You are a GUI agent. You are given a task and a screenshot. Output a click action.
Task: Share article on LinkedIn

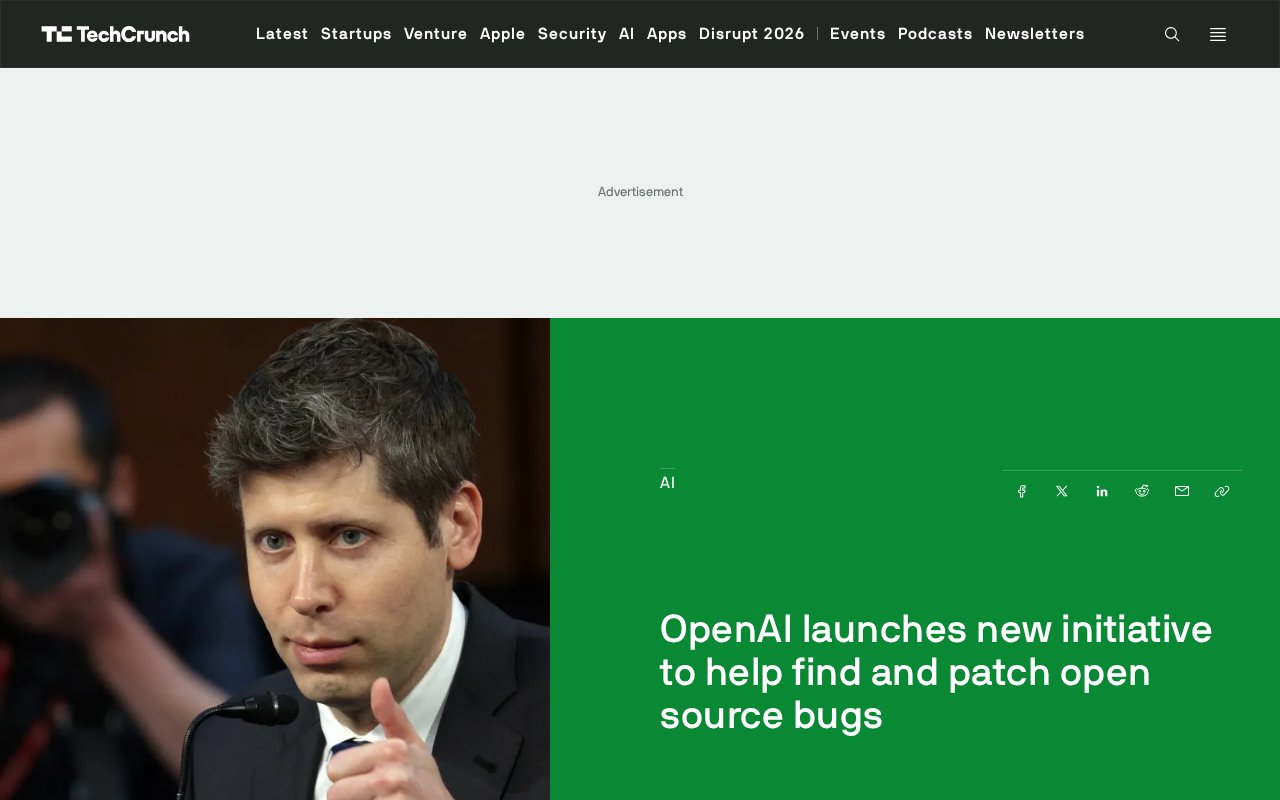pyautogui.click(x=1102, y=491)
